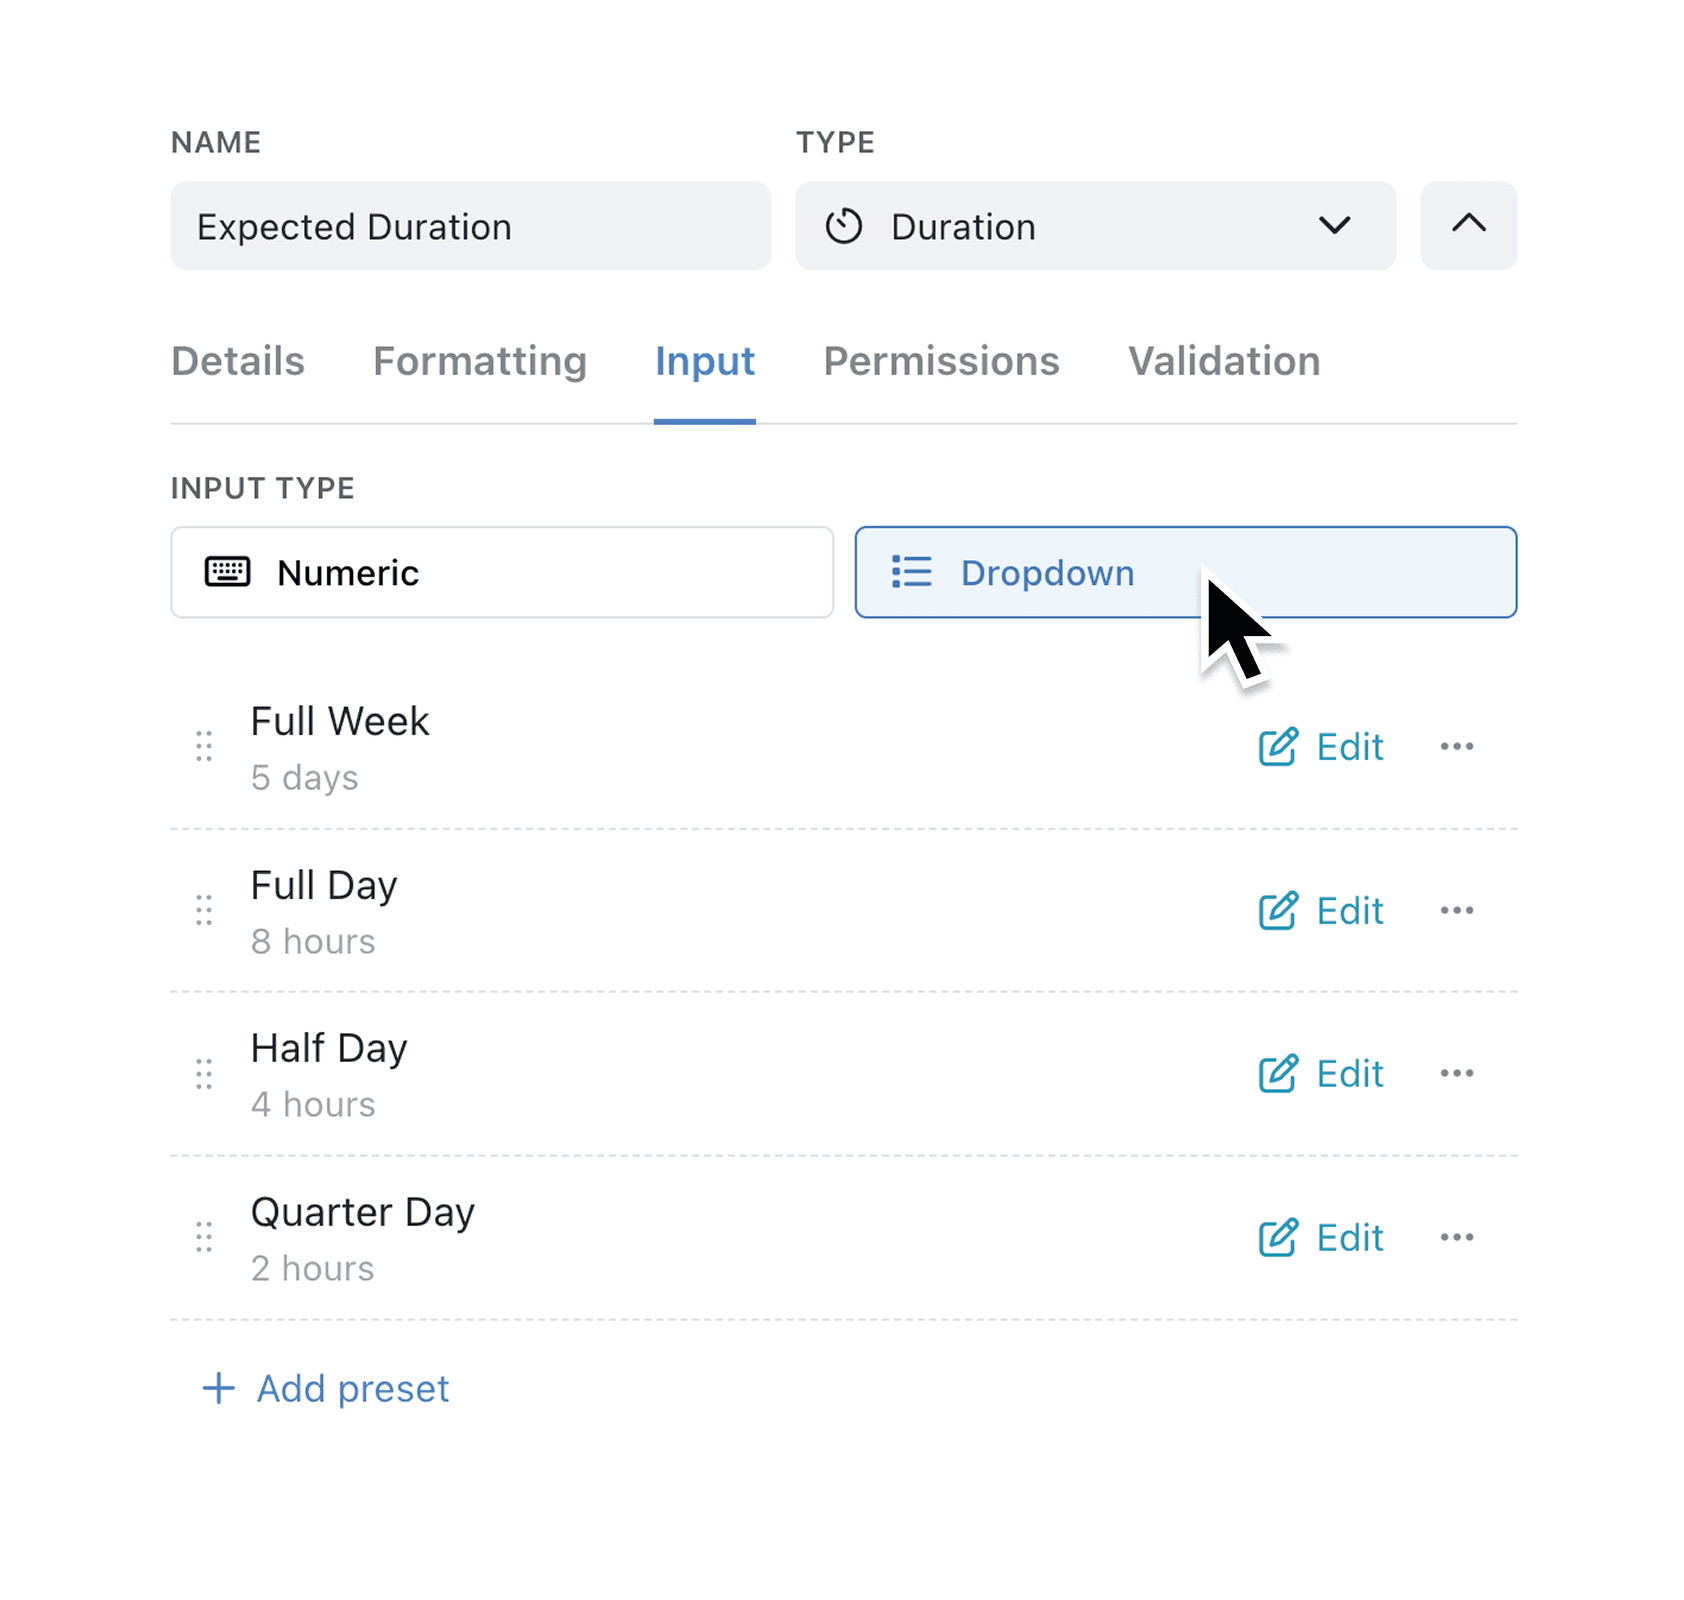Open the ellipsis menu for Full Week
Screen dimensions: 1684x1600
(x=1457, y=746)
